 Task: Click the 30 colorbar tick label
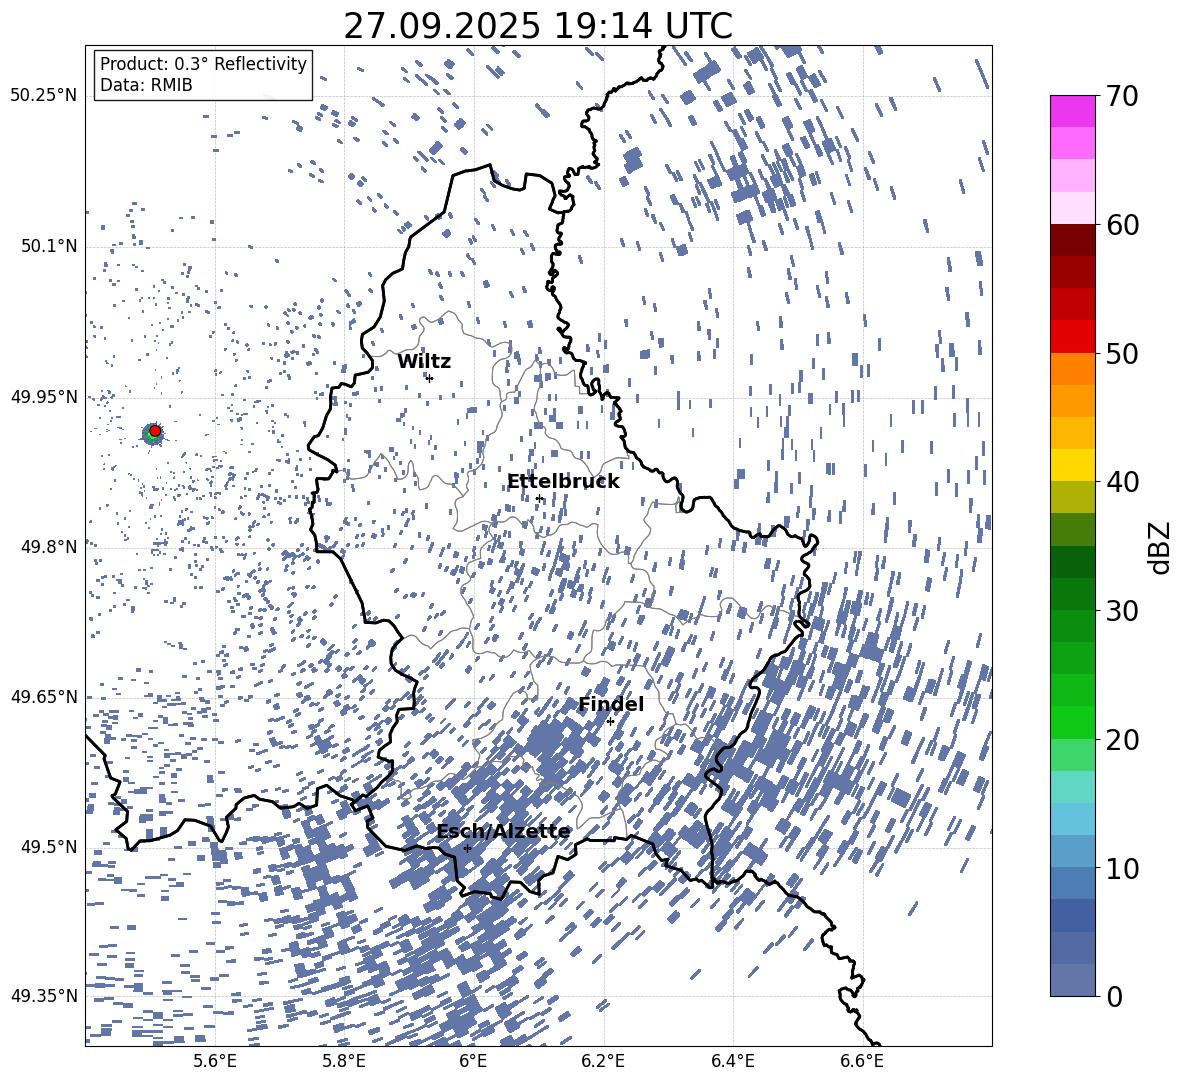click(1122, 611)
